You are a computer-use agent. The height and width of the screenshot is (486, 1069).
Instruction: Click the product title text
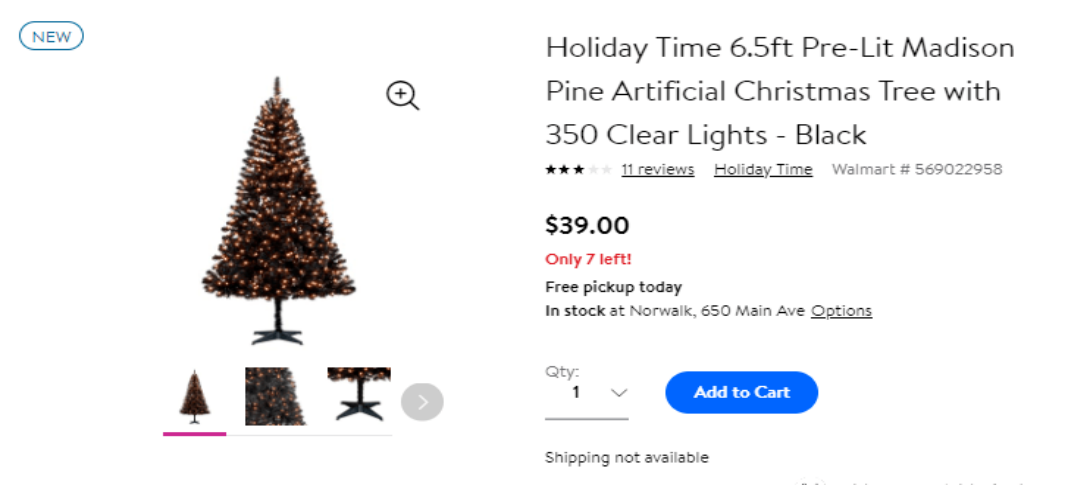tap(780, 91)
